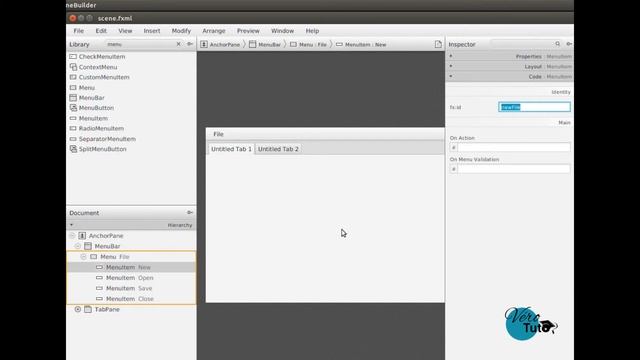Viewport: 640px width, 360px height.
Task: Click the document icon at the breadcrumb bar's right end
Action: click(438, 44)
